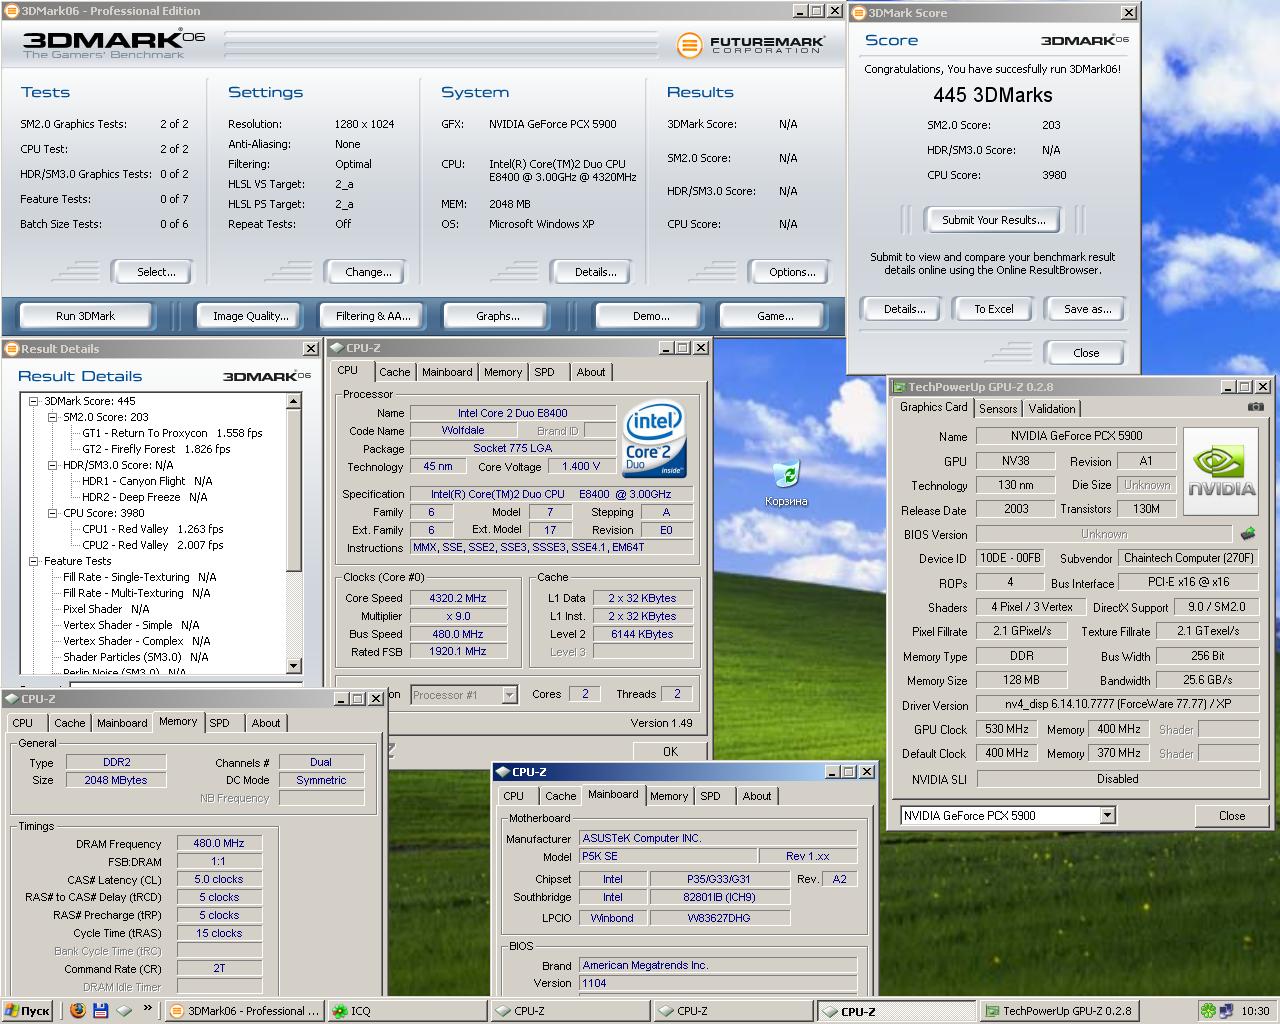Screen dimensions: 1280x1024
Task: Click the DRAM Frequency 480.0 MHz value
Action: coord(219,844)
